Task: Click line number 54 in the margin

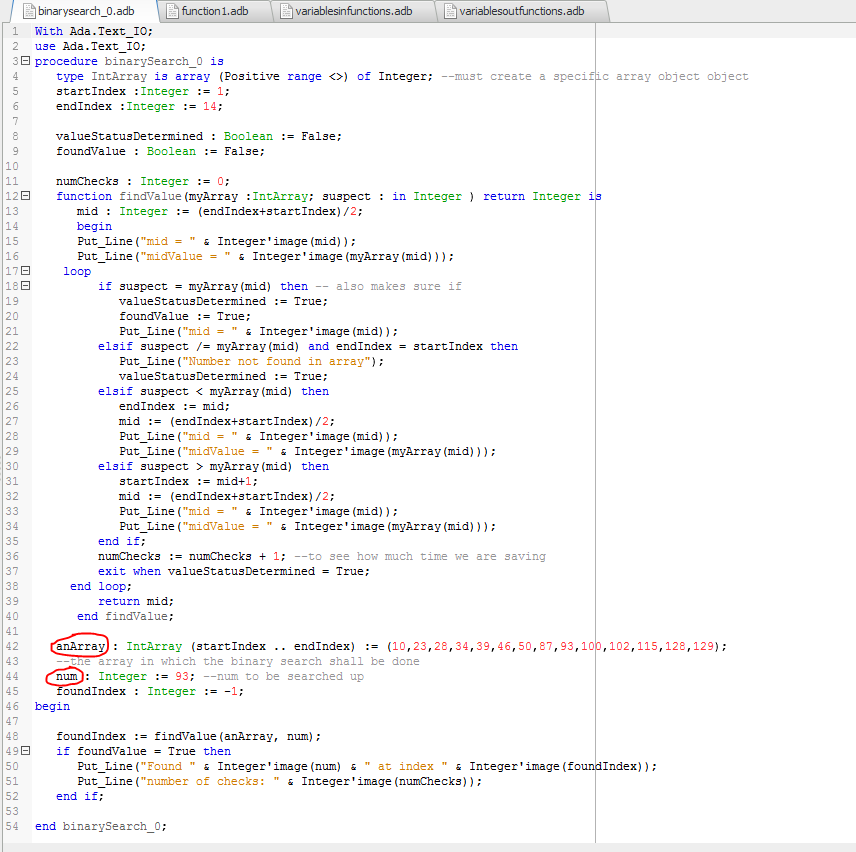Action: click(12, 826)
